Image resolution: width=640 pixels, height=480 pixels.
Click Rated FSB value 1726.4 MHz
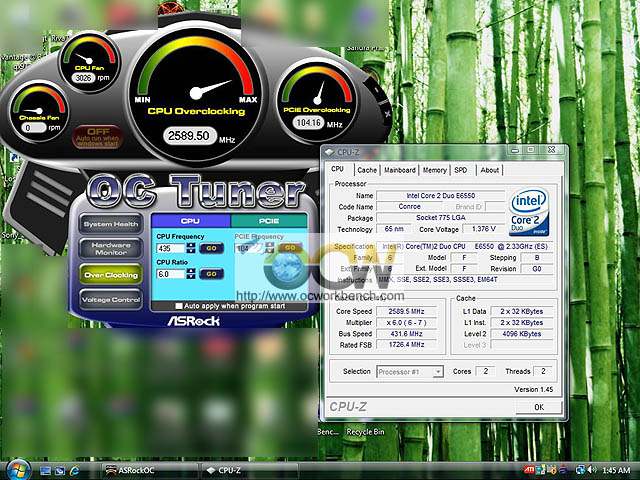tap(406, 344)
